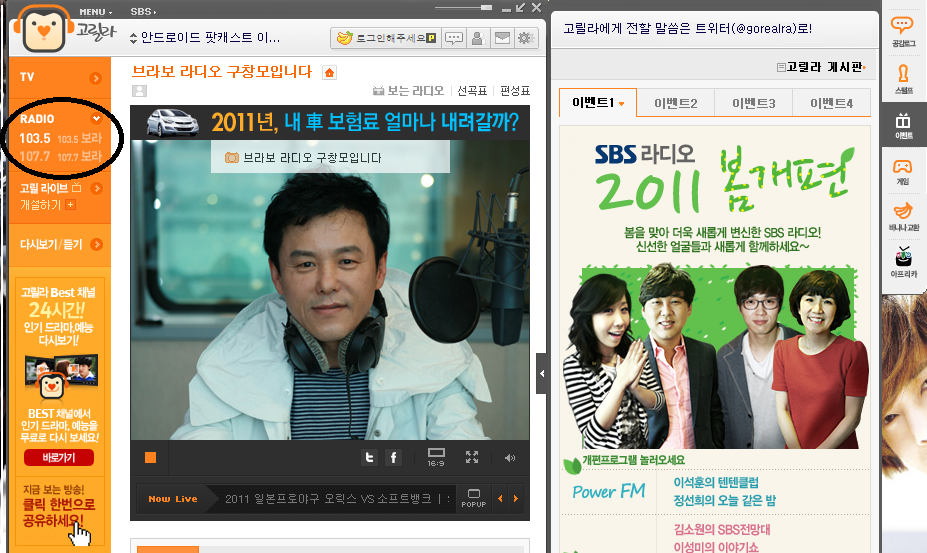
Task: Open 바나나 교환 banana icon
Action: click(903, 216)
